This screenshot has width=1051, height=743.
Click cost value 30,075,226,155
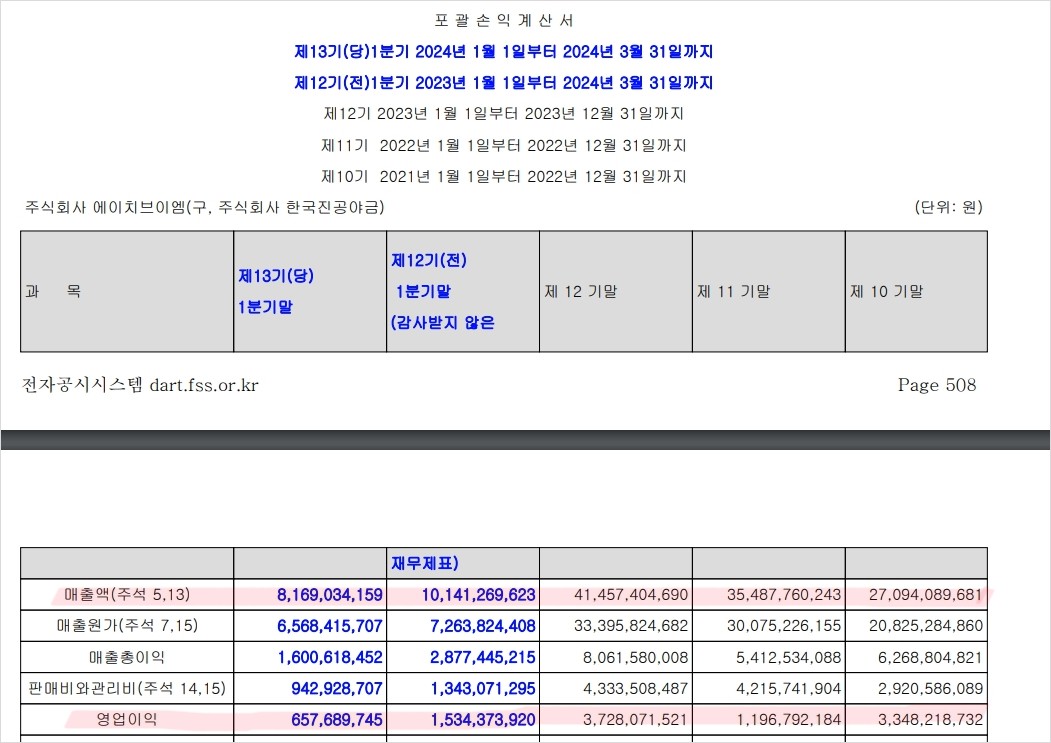pyautogui.click(x=784, y=626)
